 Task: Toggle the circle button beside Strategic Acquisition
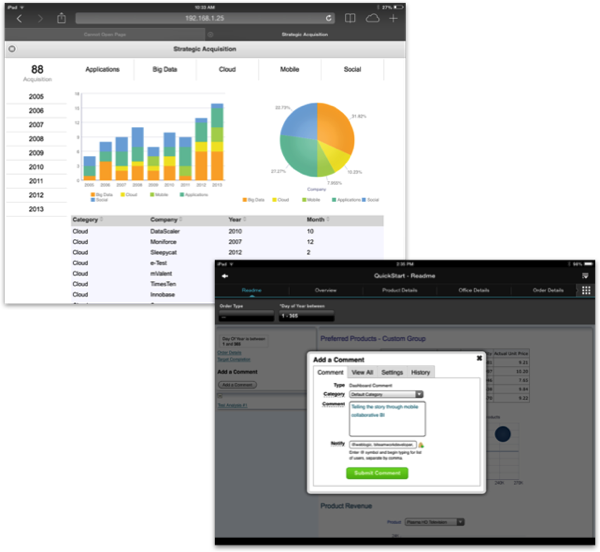coord(12,49)
